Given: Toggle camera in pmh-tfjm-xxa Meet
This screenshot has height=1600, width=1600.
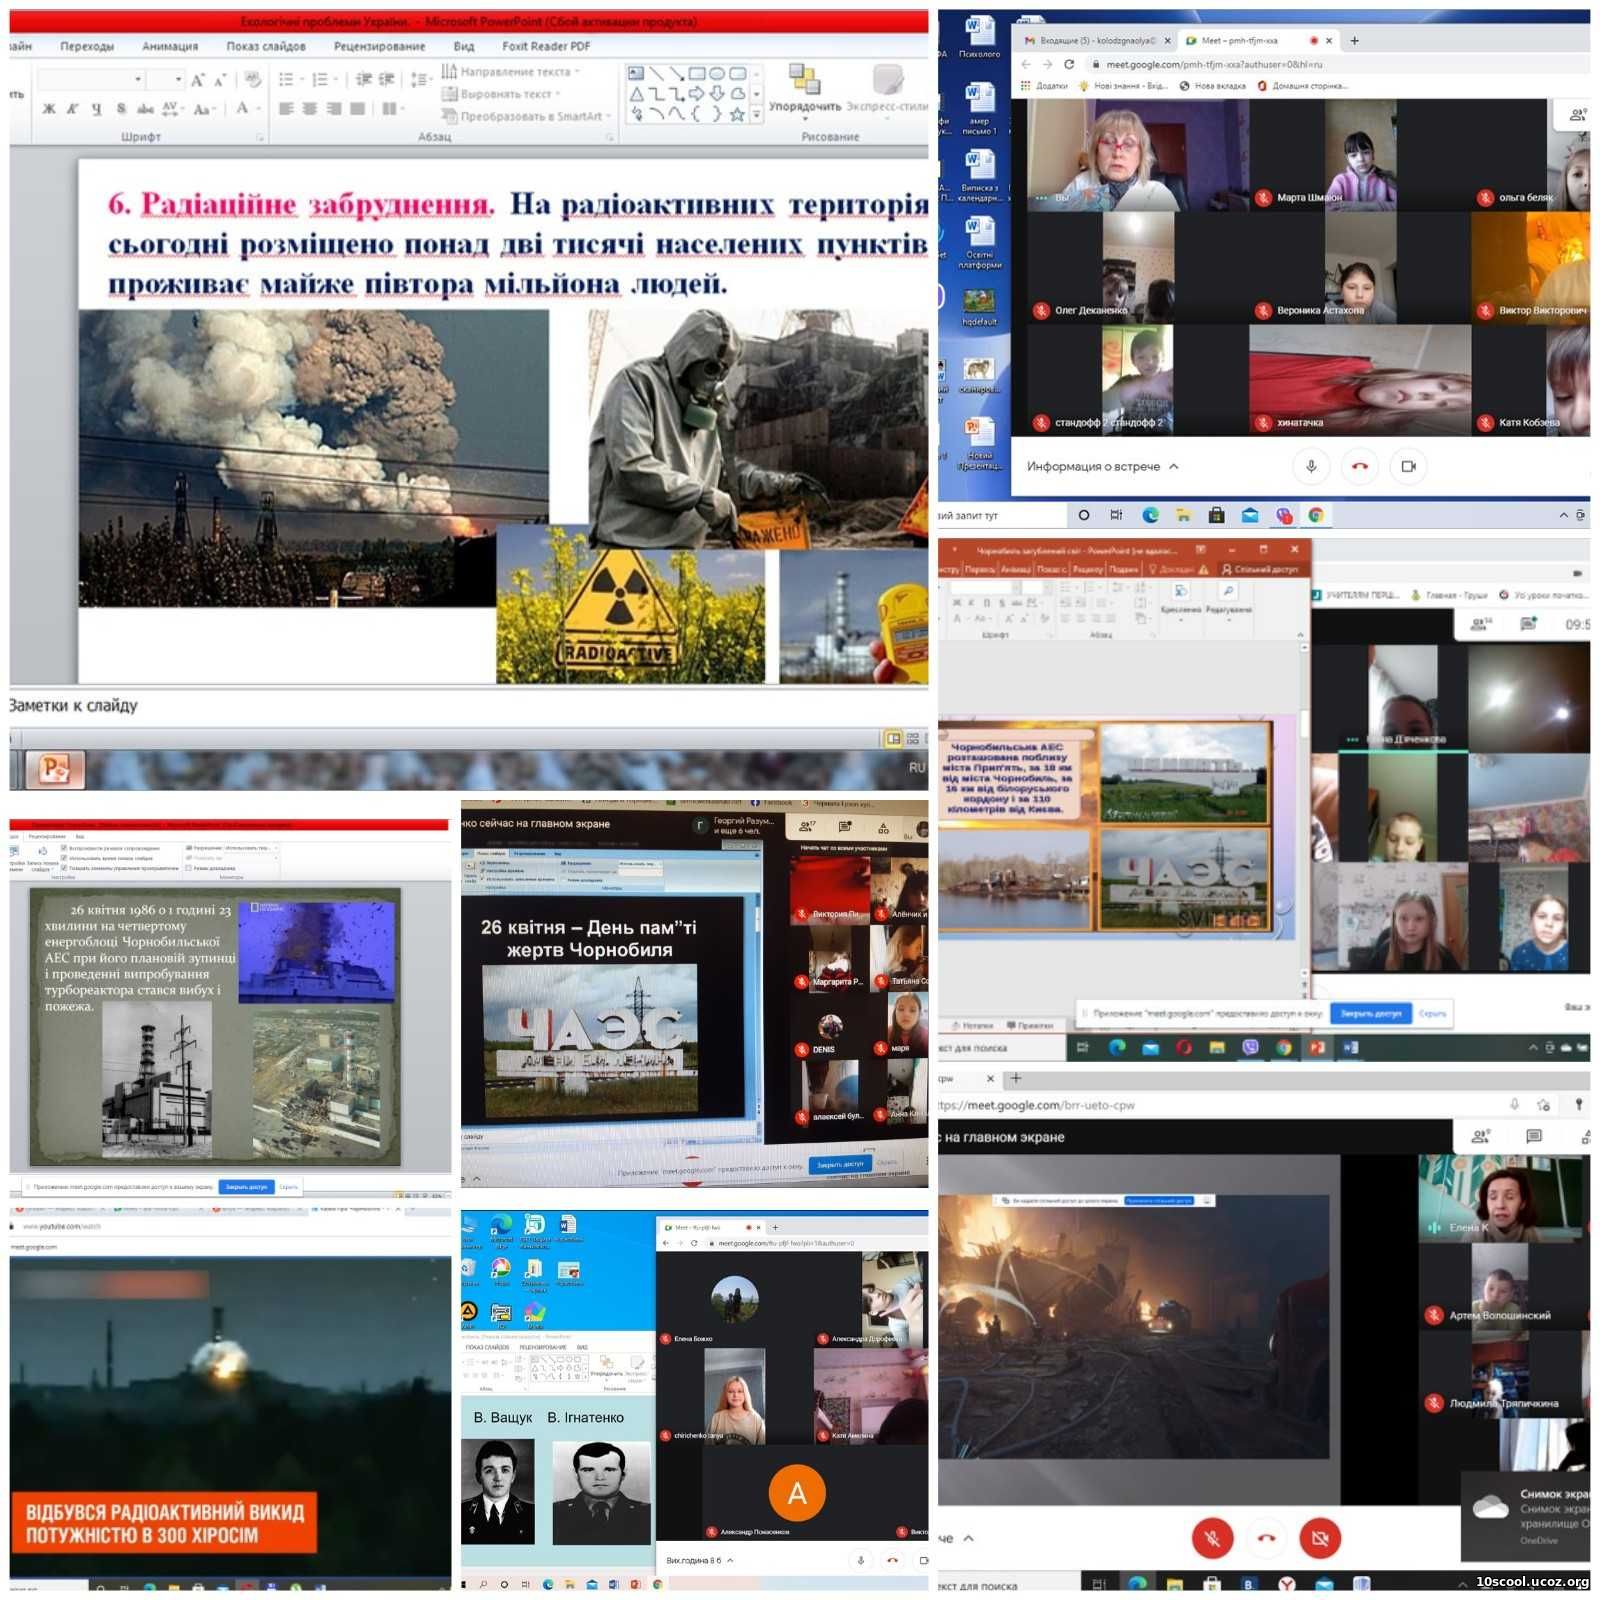Looking at the screenshot, I should 1408,466.
